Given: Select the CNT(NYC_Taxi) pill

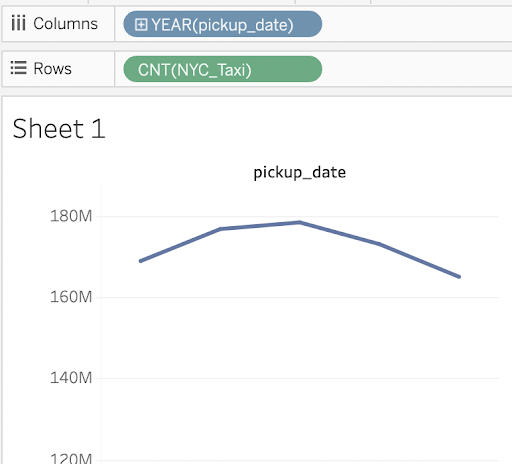Looking at the screenshot, I should pos(223,69).
